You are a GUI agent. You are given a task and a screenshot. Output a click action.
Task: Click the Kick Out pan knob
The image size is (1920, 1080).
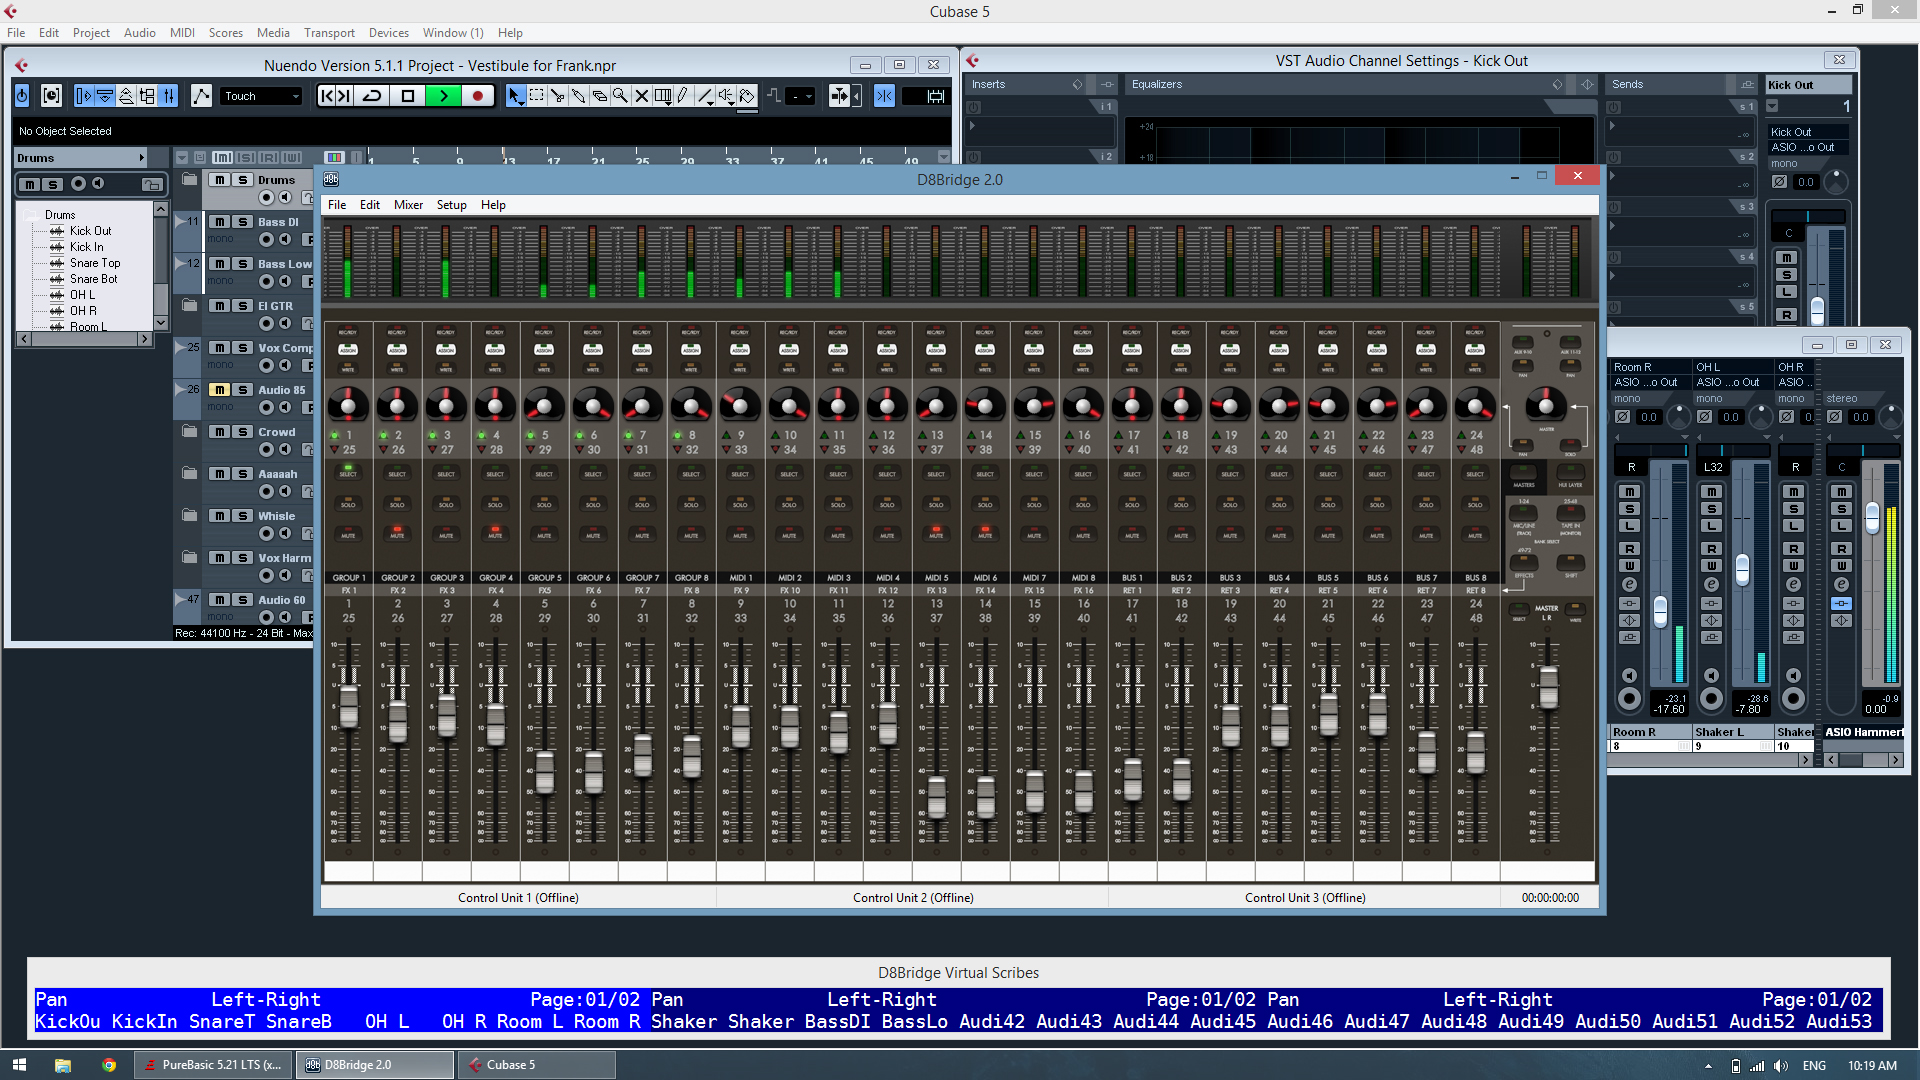(1835, 182)
